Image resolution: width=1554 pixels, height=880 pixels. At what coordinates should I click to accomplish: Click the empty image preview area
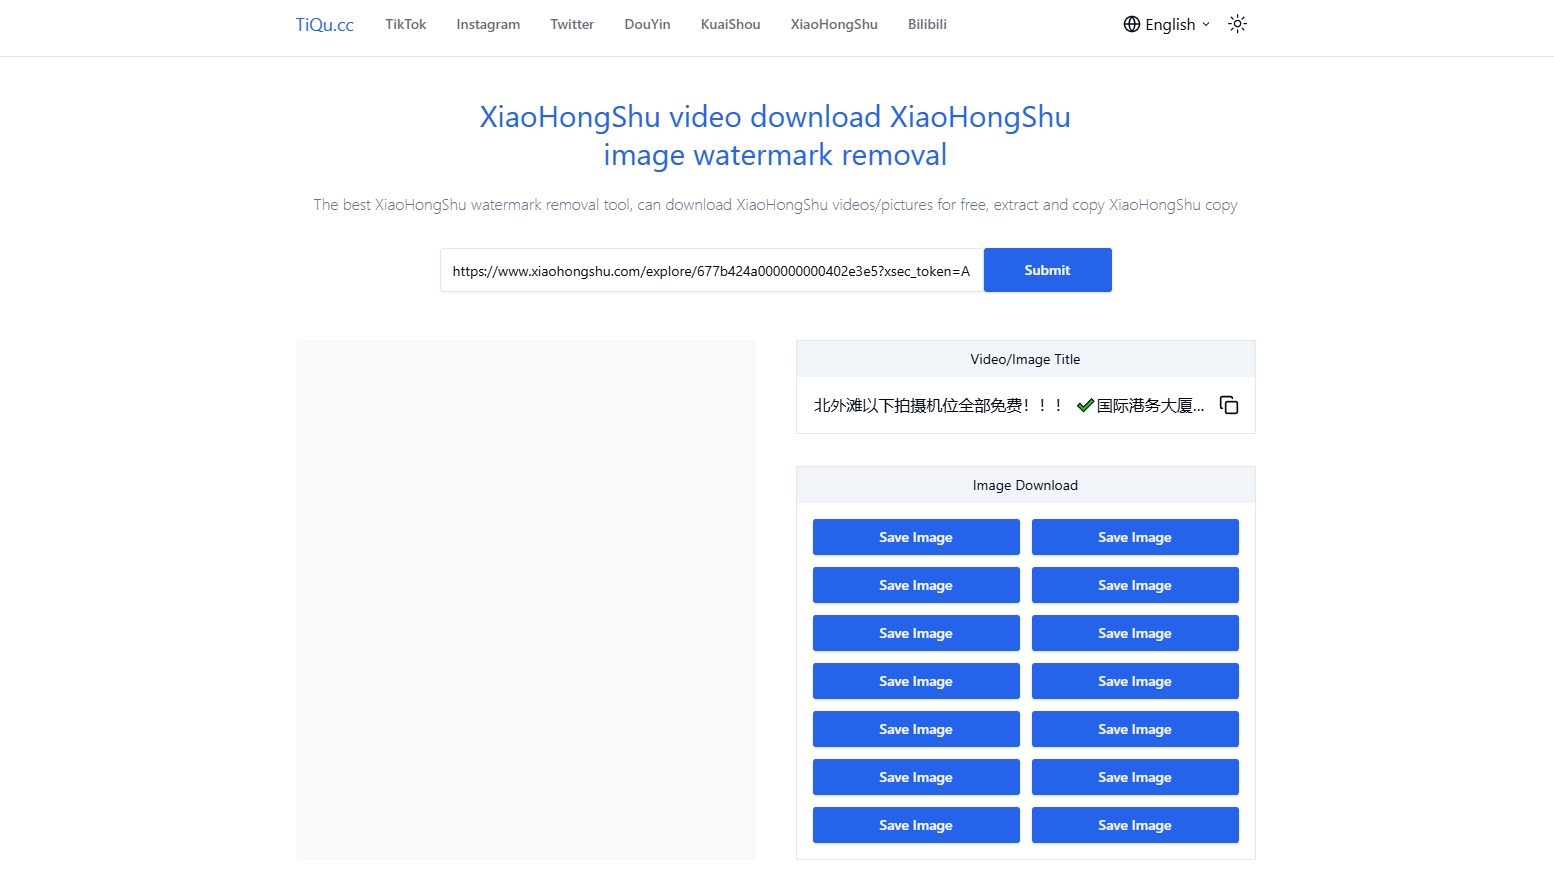pos(525,600)
